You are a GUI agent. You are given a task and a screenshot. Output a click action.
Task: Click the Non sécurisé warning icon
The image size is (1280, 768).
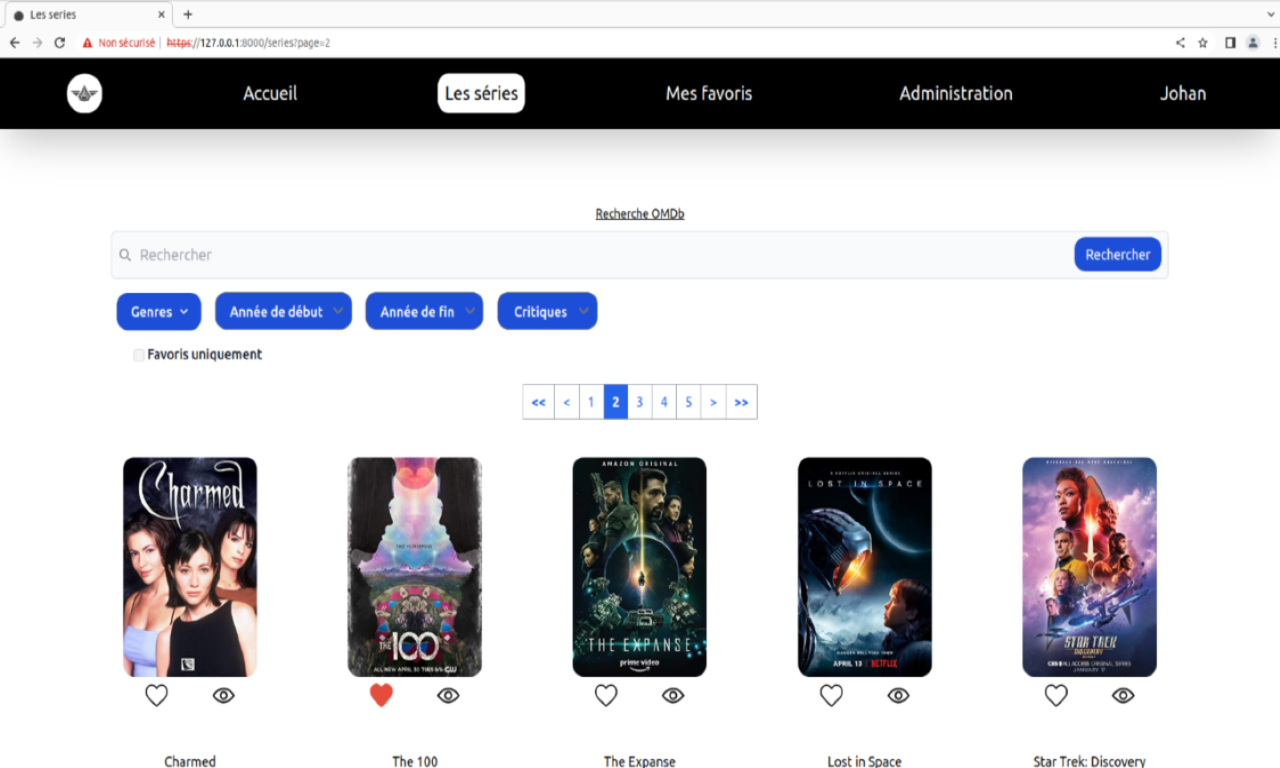tap(88, 43)
